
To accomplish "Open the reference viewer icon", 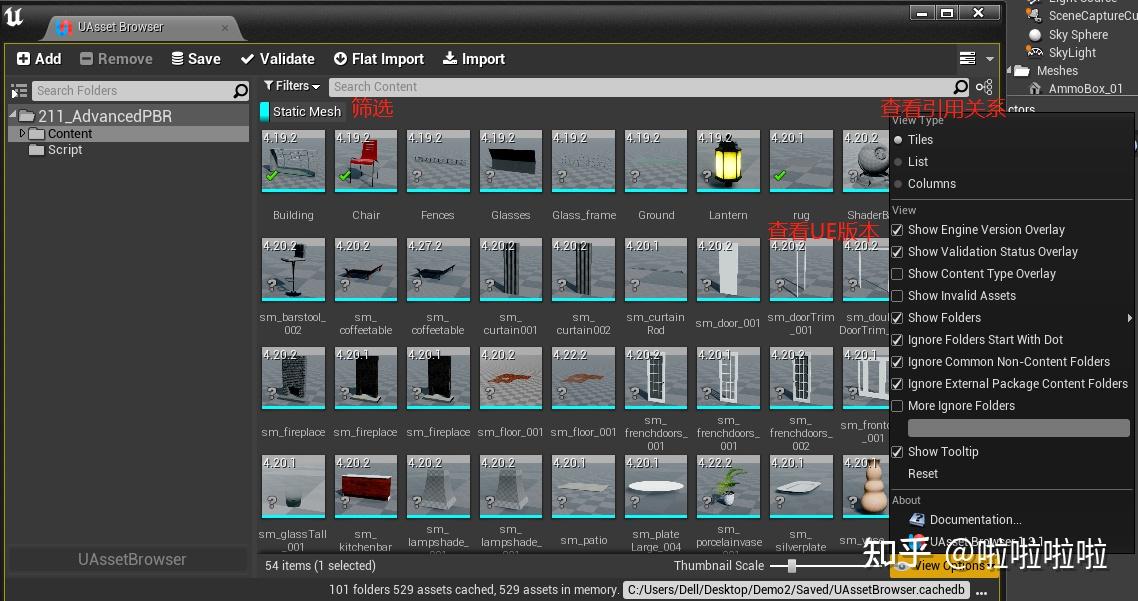I will click(984, 87).
